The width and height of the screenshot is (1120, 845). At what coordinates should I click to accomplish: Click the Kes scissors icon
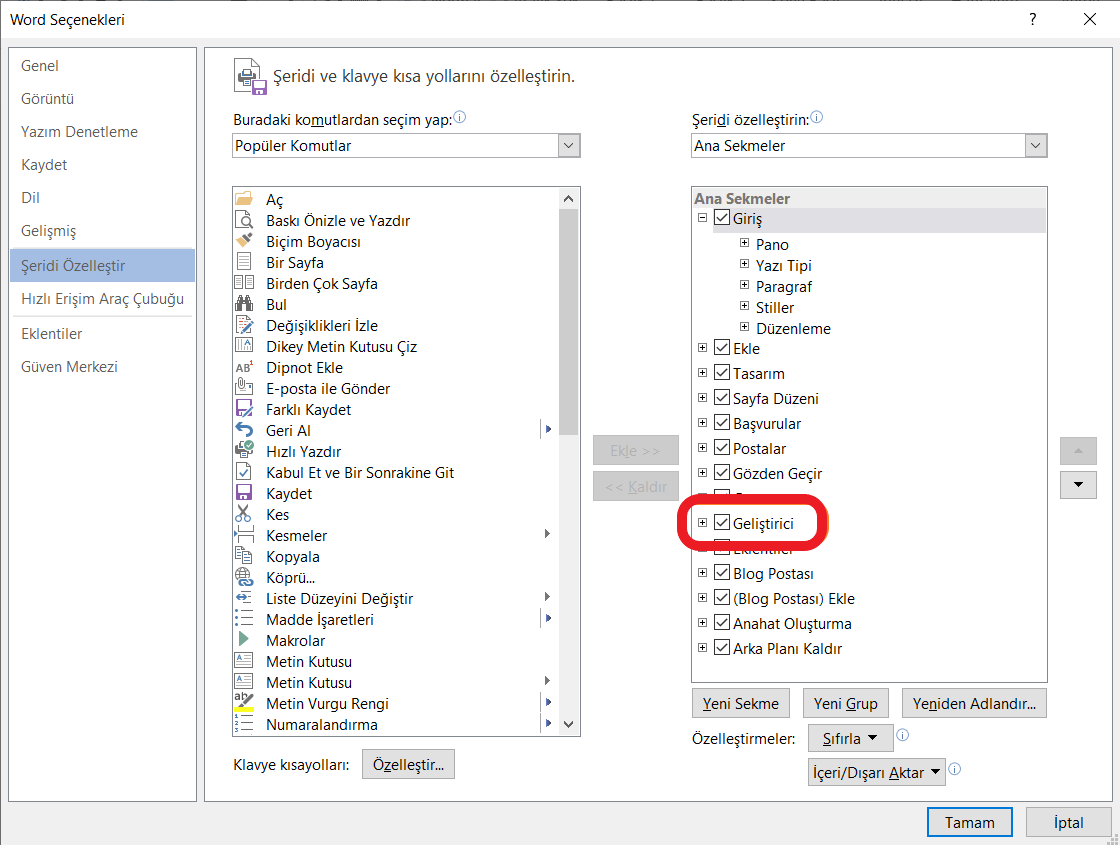pos(244,514)
